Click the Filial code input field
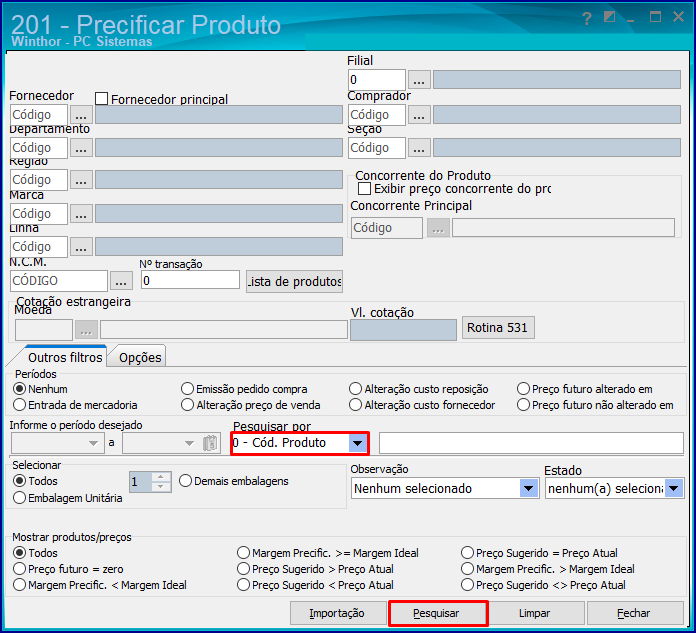Screen dimensions: 696x633 [376, 80]
